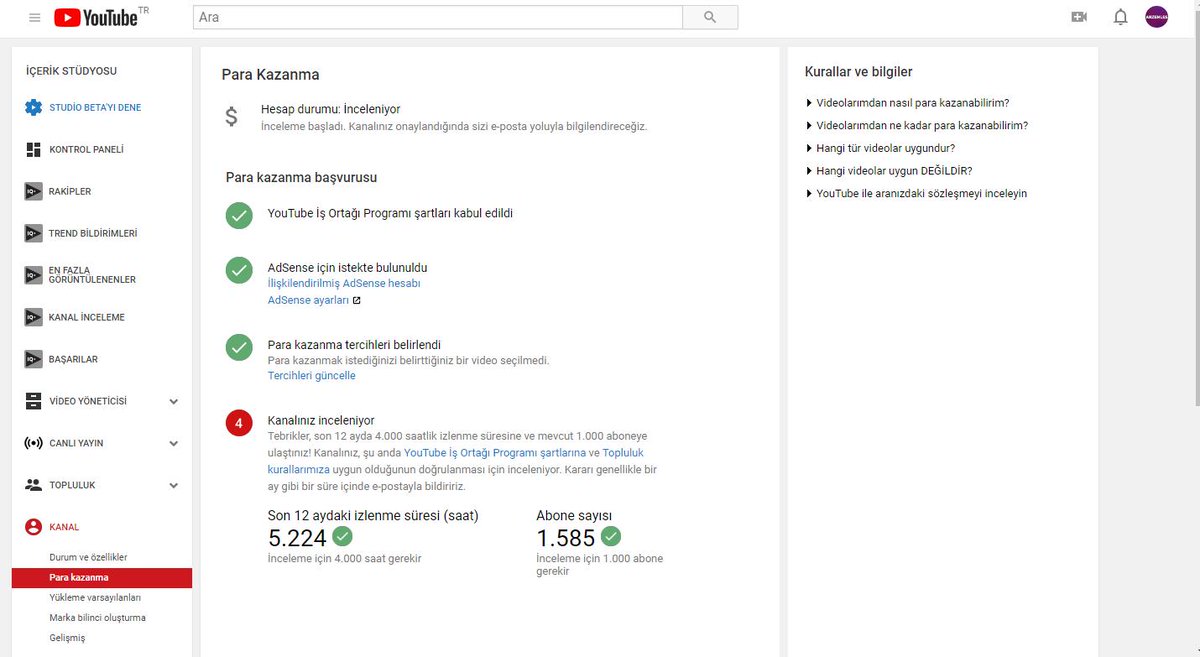
Task: Open the AdSense ayarları link
Action: point(308,300)
